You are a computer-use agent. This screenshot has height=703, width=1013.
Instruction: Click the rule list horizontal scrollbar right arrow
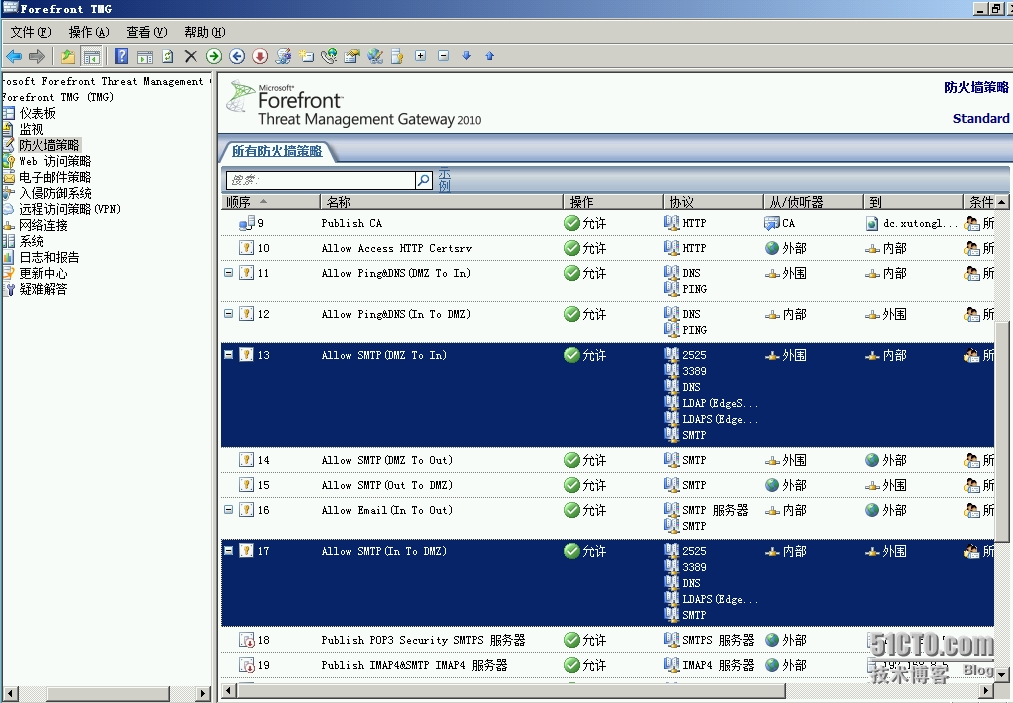click(x=987, y=690)
